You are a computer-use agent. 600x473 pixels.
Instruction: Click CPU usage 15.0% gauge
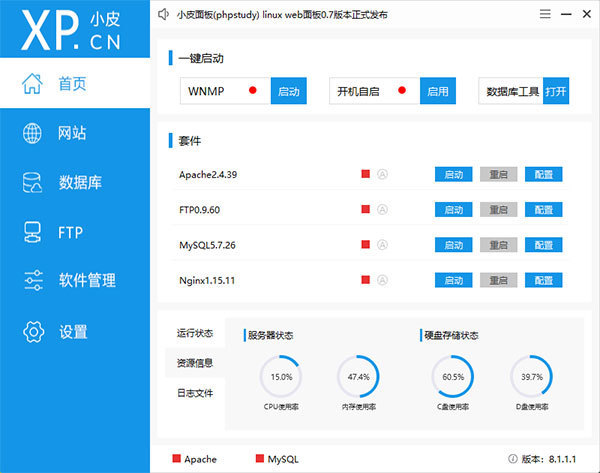click(x=281, y=377)
